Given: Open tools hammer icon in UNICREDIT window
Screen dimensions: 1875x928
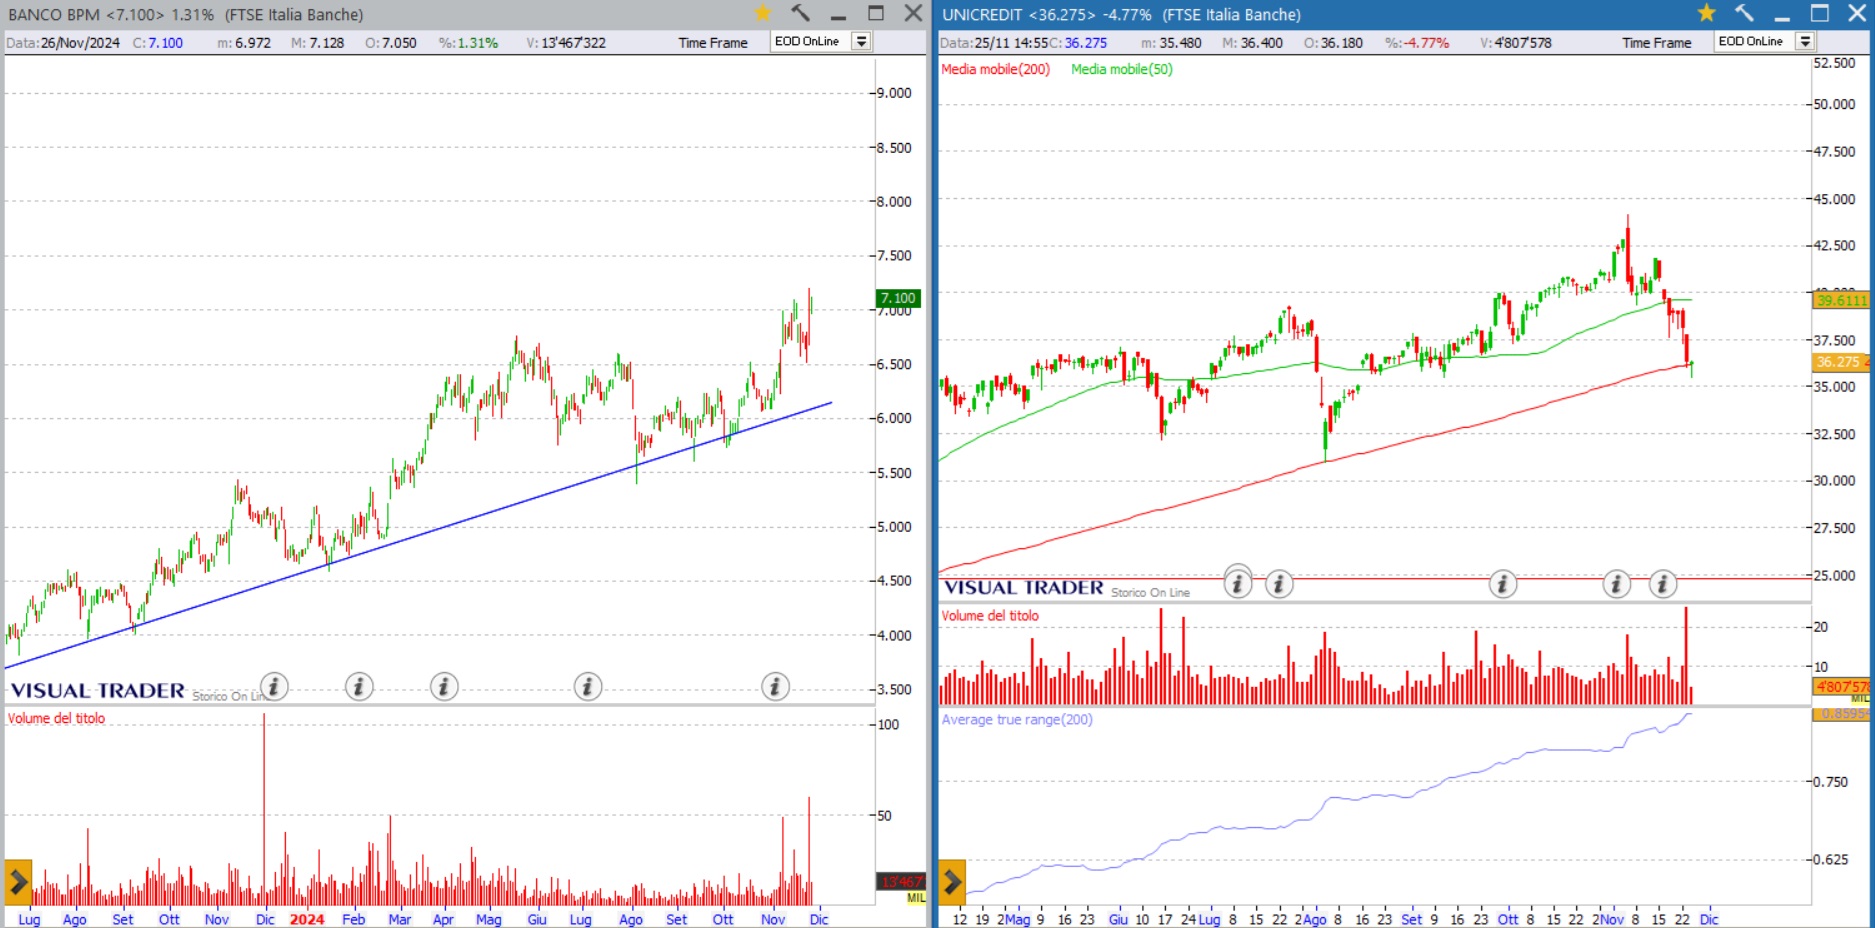Looking at the screenshot, I should click(1744, 13).
